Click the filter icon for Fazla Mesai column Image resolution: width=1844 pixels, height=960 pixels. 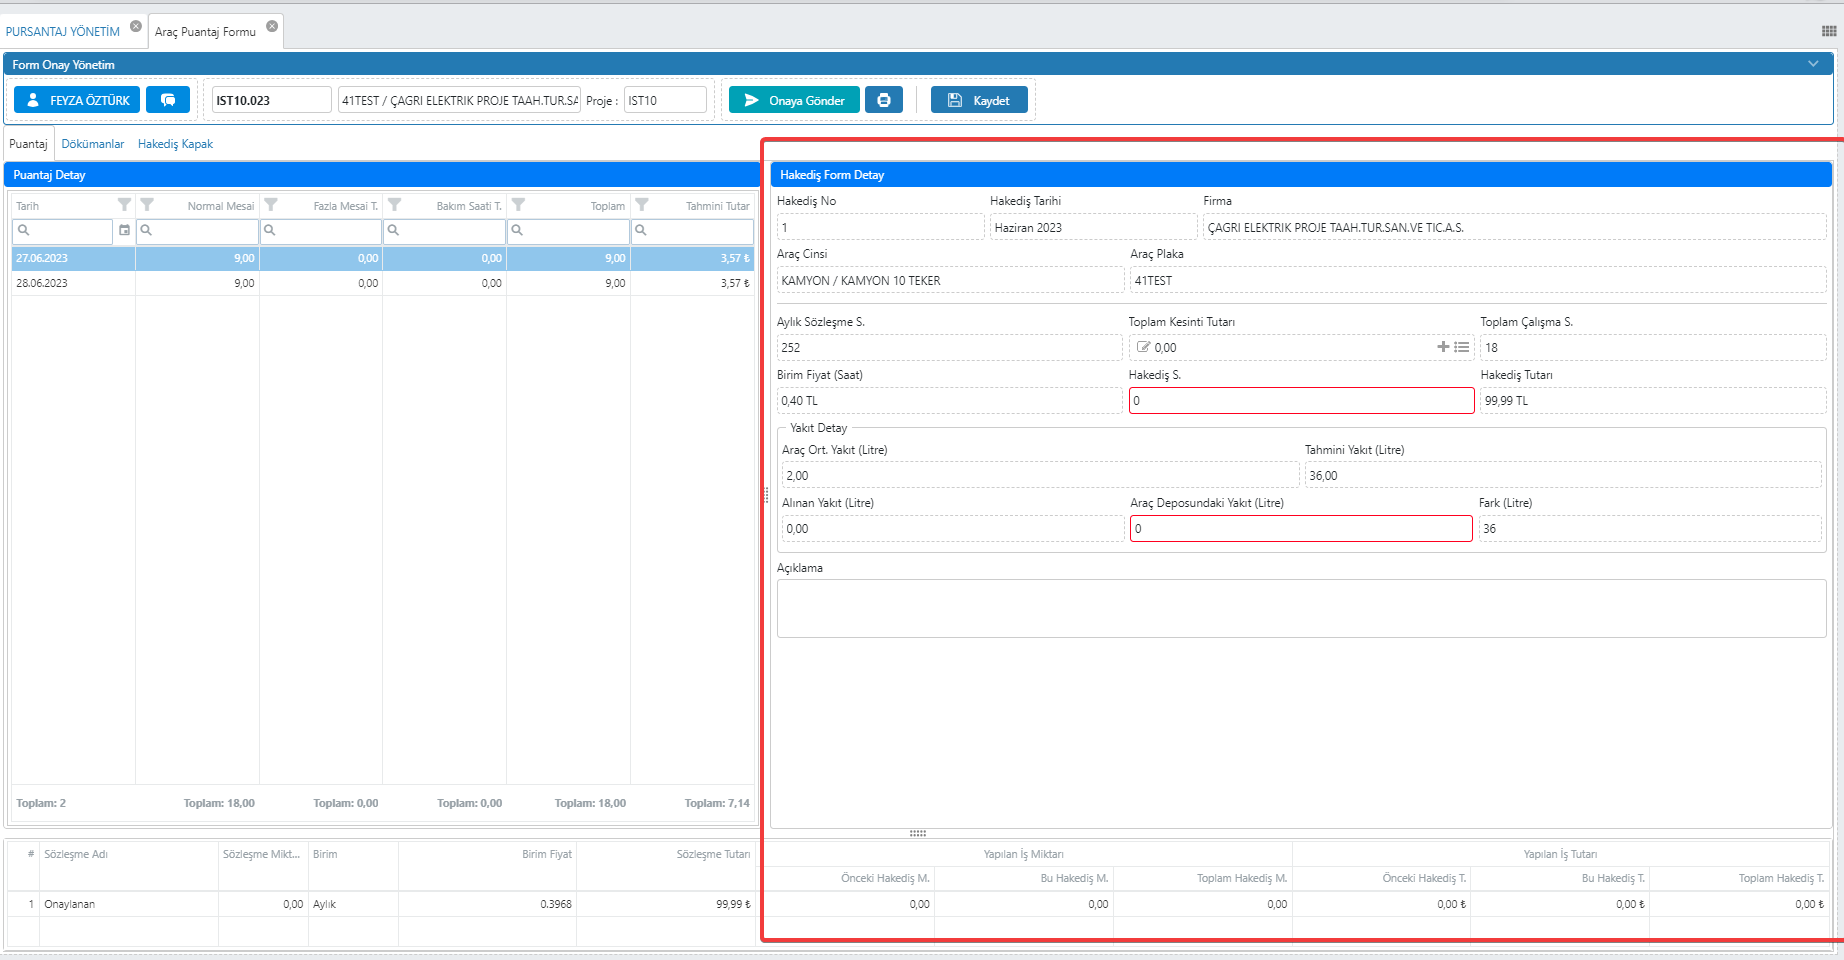point(271,205)
